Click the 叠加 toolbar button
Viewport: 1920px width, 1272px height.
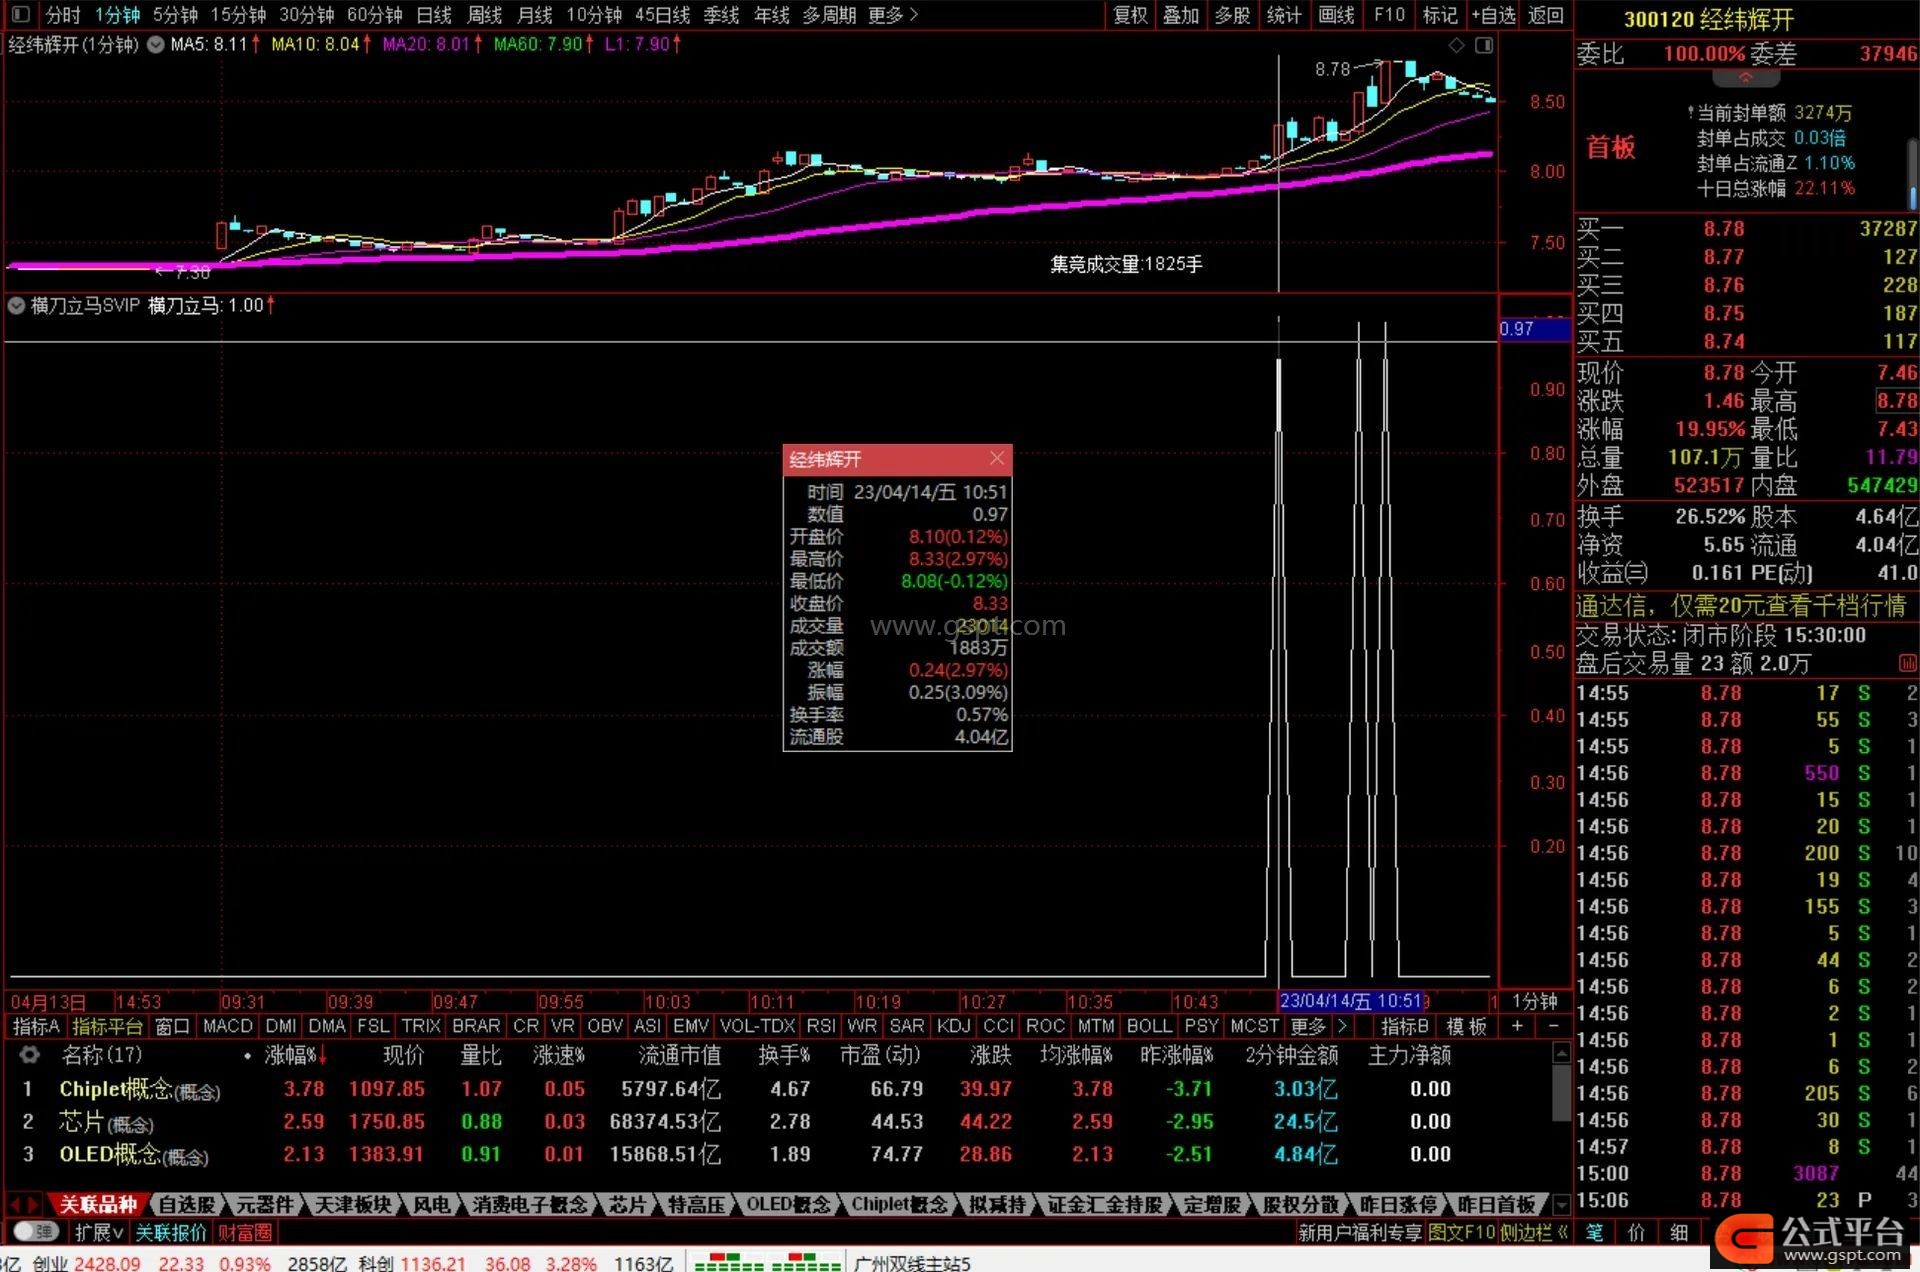(x=1181, y=14)
